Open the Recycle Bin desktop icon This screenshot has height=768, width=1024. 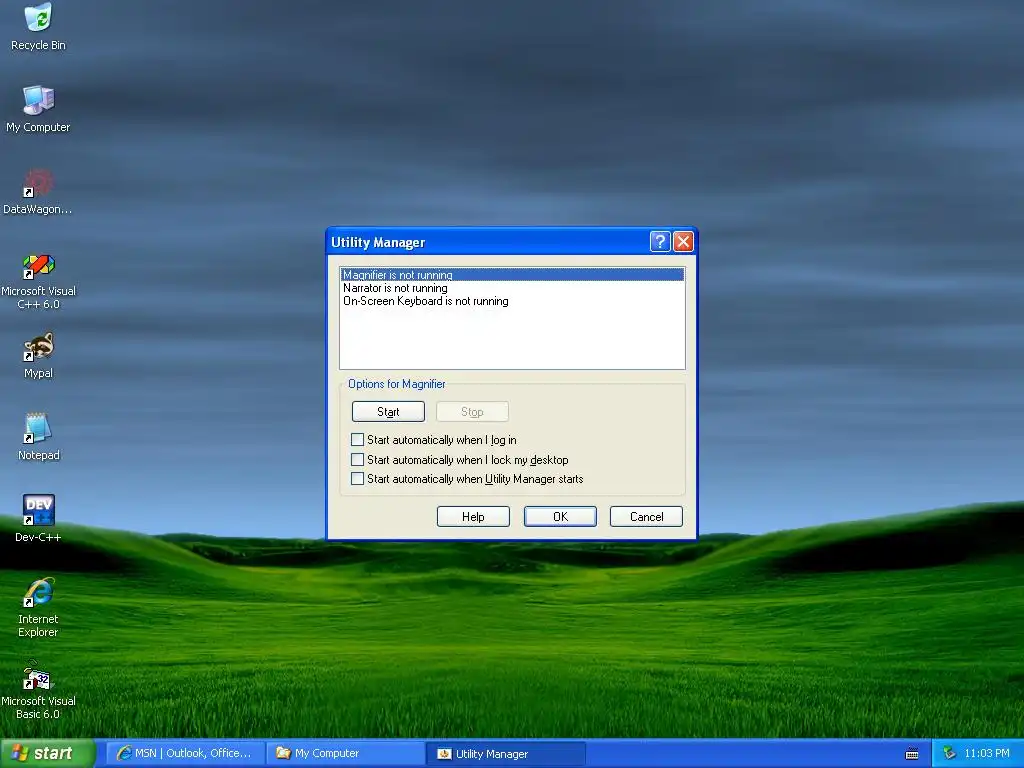click(x=38, y=27)
